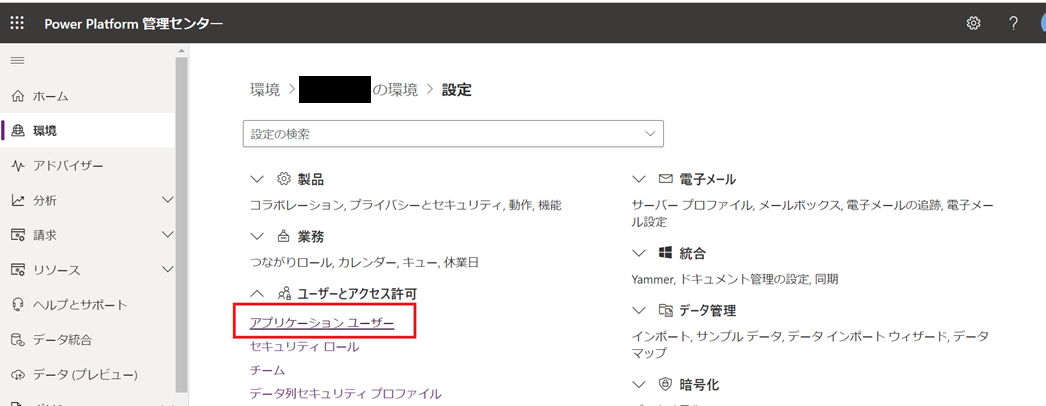
Task: Open the データ列セキュリティ プロファイル link
Action: coord(346,393)
